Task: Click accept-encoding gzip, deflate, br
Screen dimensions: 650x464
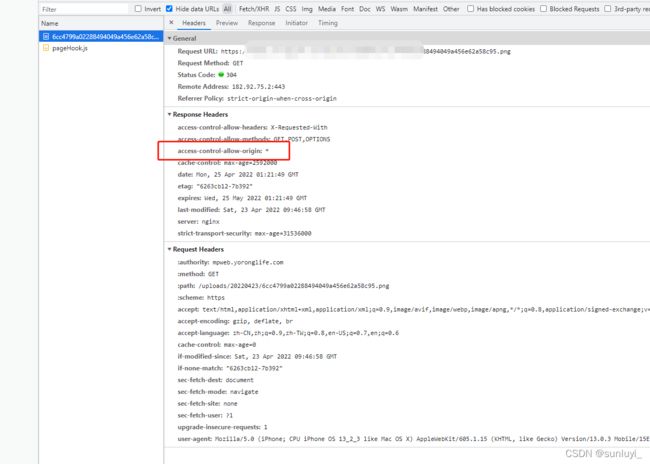Action: pos(235,321)
